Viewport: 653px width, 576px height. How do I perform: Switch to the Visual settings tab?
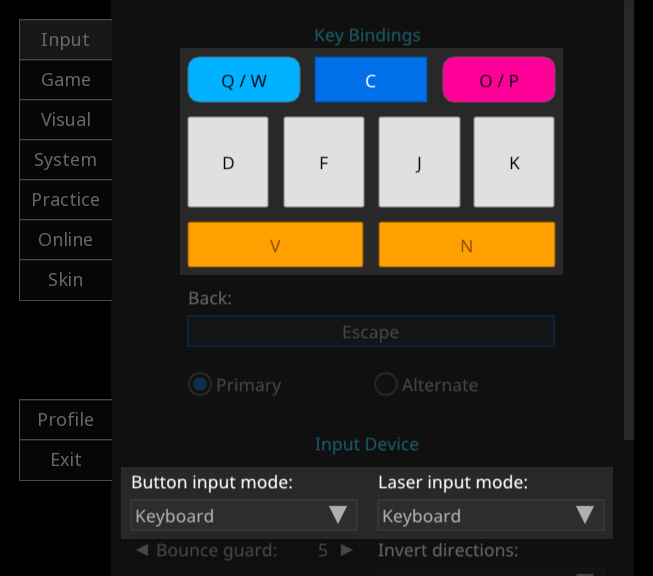(66, 120)
